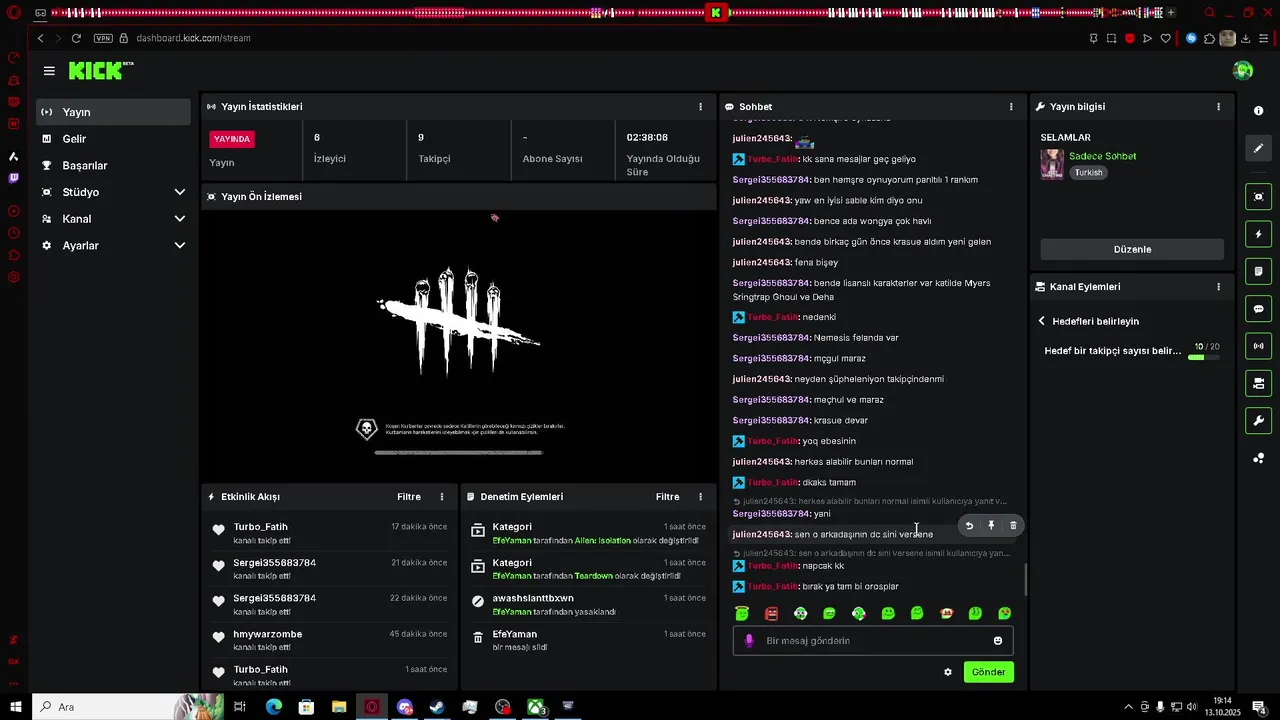Click the info icon in right toolbar
This screenshot has width=1280, height=720.
(1259, 111)
